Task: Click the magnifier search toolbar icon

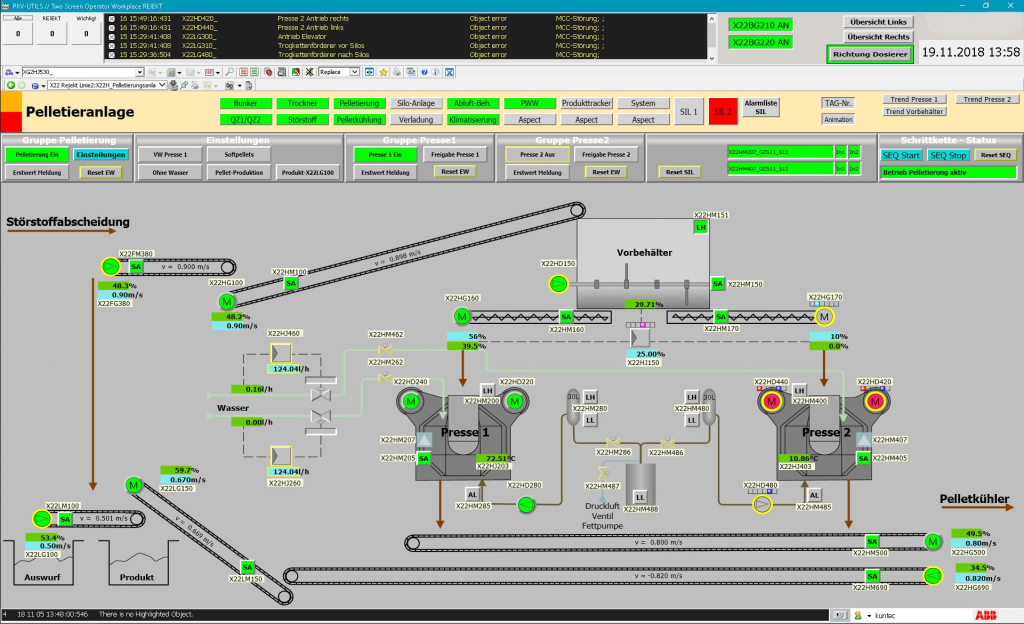Action: pyautogui.click(x=230, y=73)
